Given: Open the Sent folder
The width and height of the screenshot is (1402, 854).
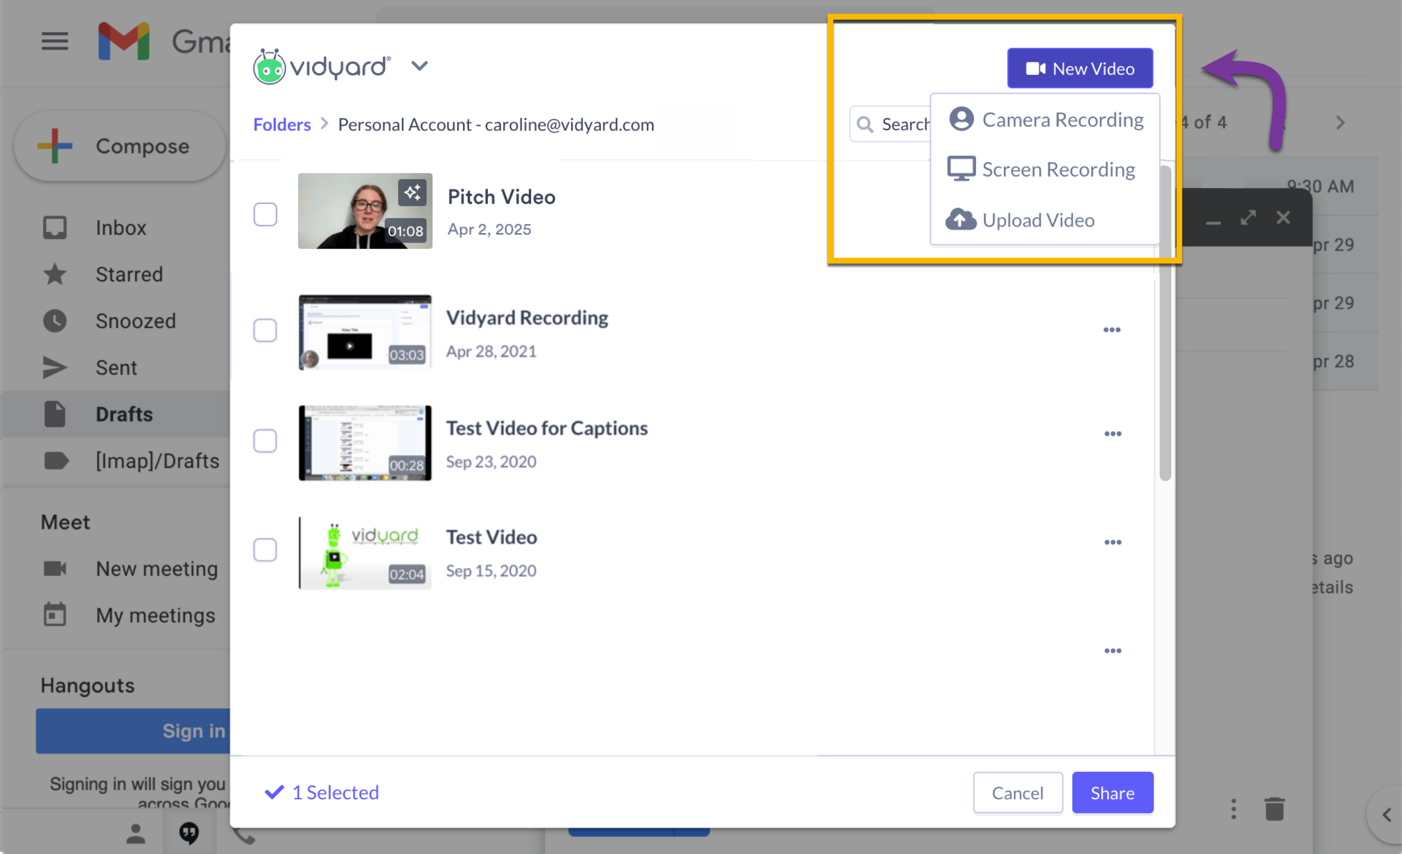Looking at the screenshot, I should (x=116, y=368).
